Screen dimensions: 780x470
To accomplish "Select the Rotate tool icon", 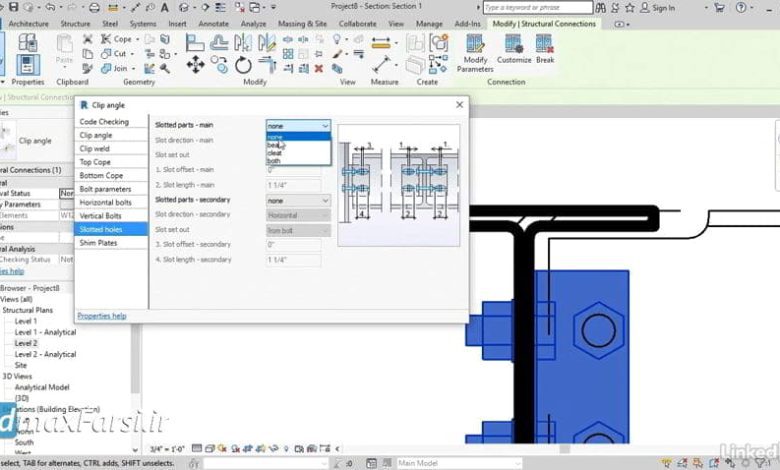I will (243, 65).
